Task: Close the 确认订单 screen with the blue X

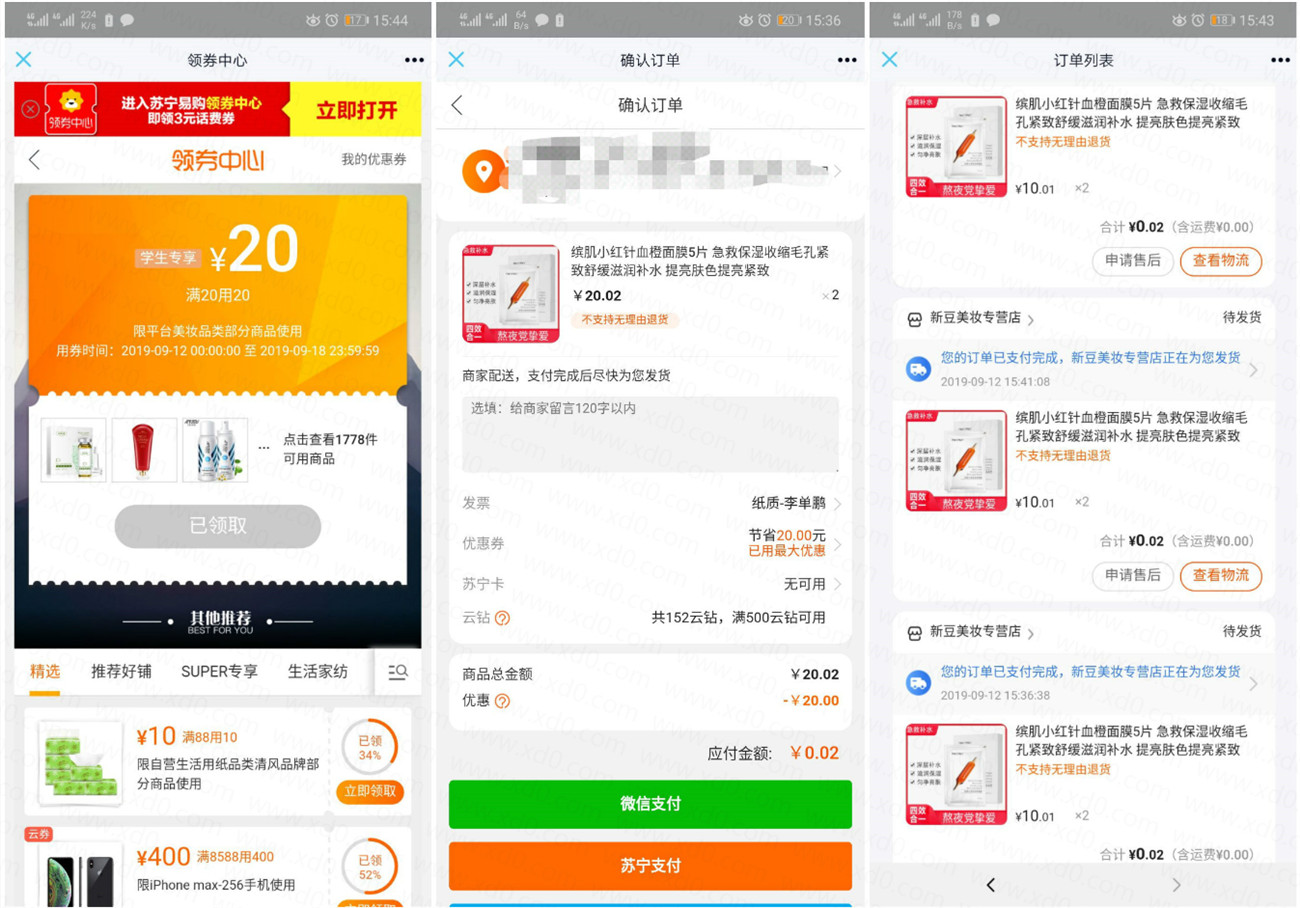Action: (x=456, y=59)
